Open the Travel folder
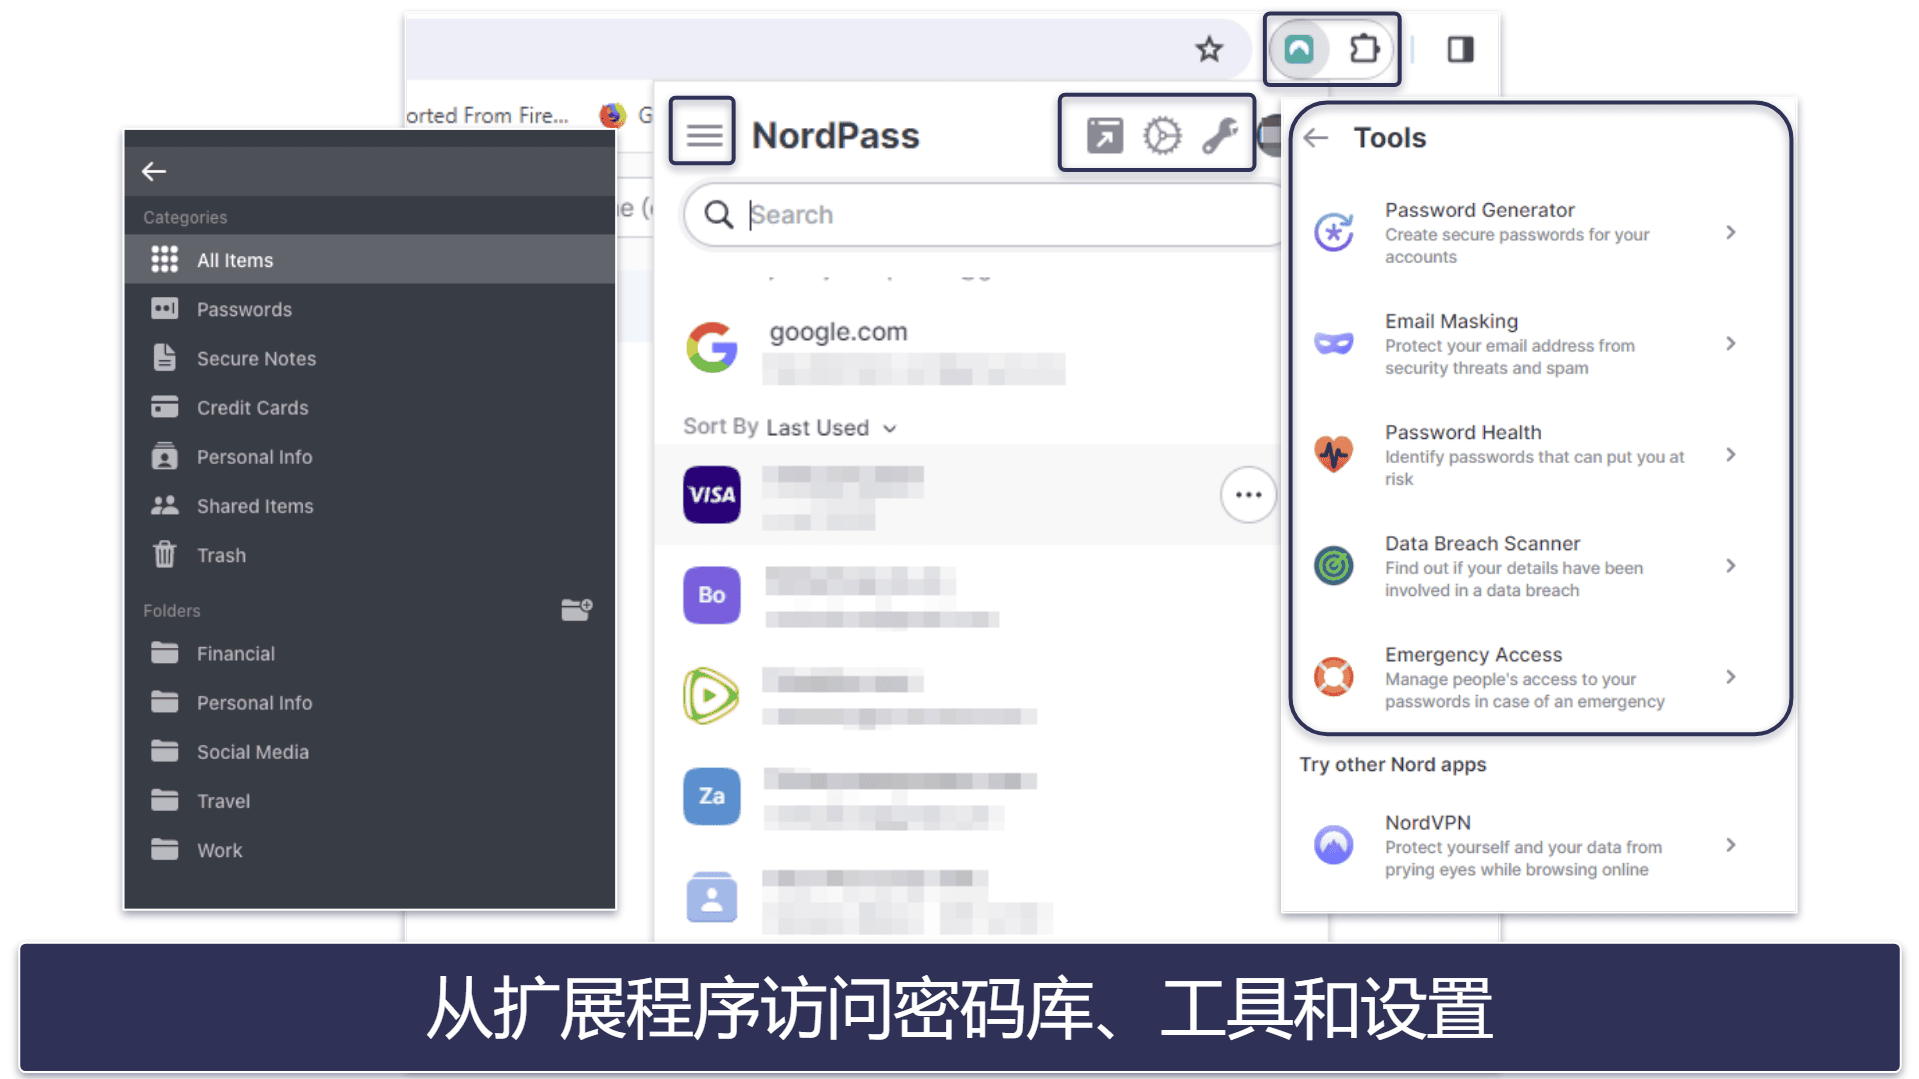 [370, 801]
